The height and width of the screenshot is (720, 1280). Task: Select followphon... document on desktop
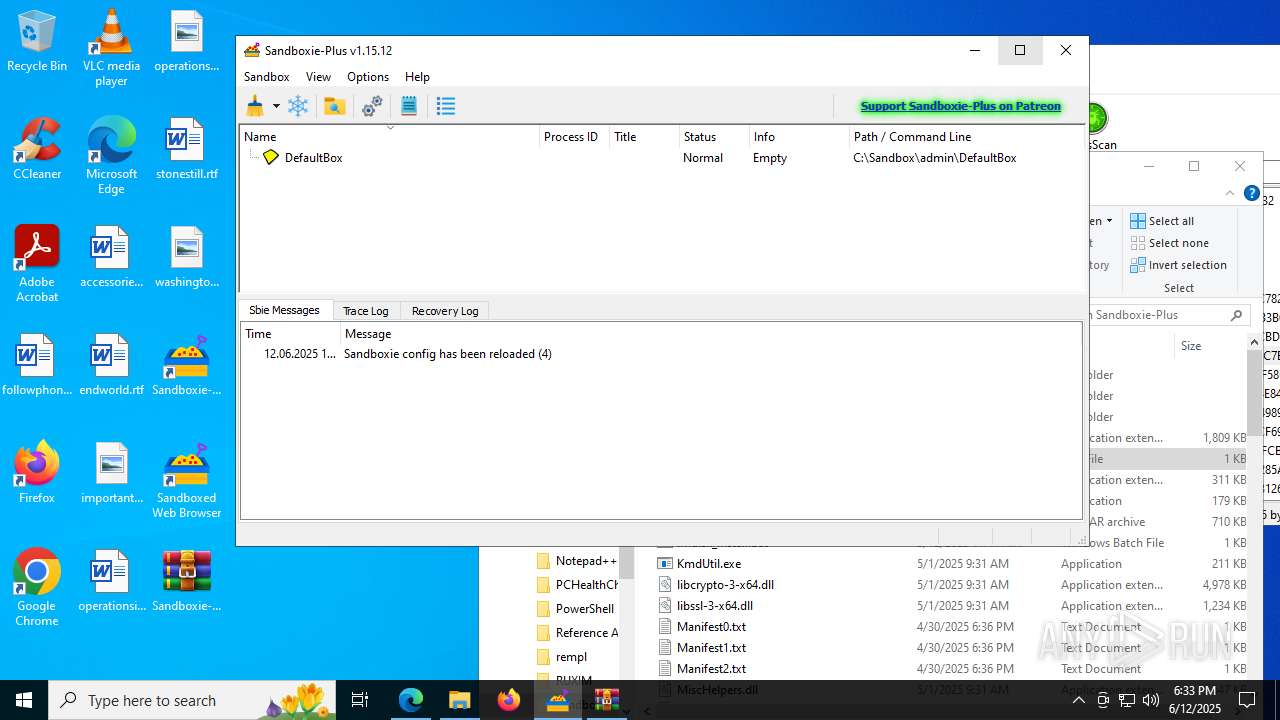[x=37, y=366]
